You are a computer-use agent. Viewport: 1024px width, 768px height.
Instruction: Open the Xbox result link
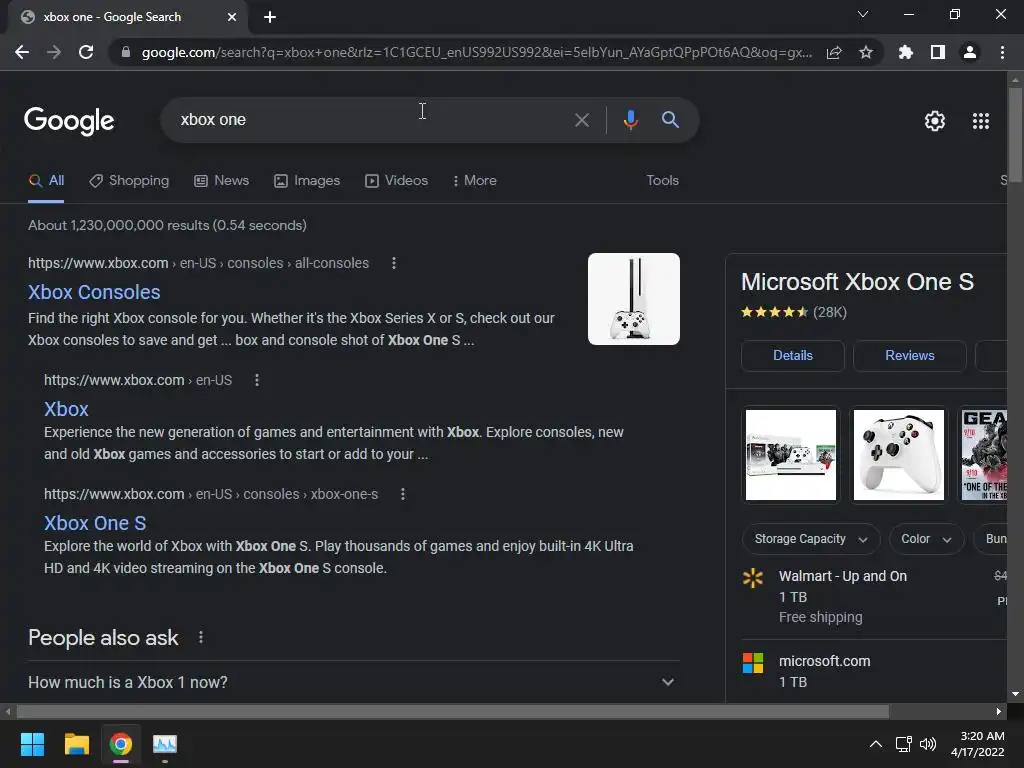[66, 409]
